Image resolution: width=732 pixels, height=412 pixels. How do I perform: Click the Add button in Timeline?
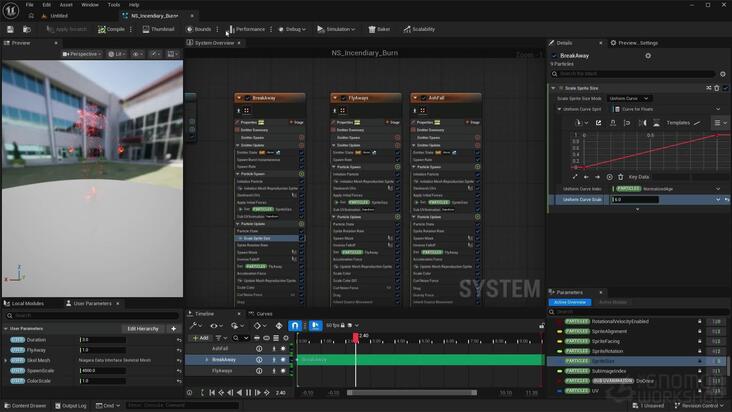pyautogui.click(x=200, y=338)
